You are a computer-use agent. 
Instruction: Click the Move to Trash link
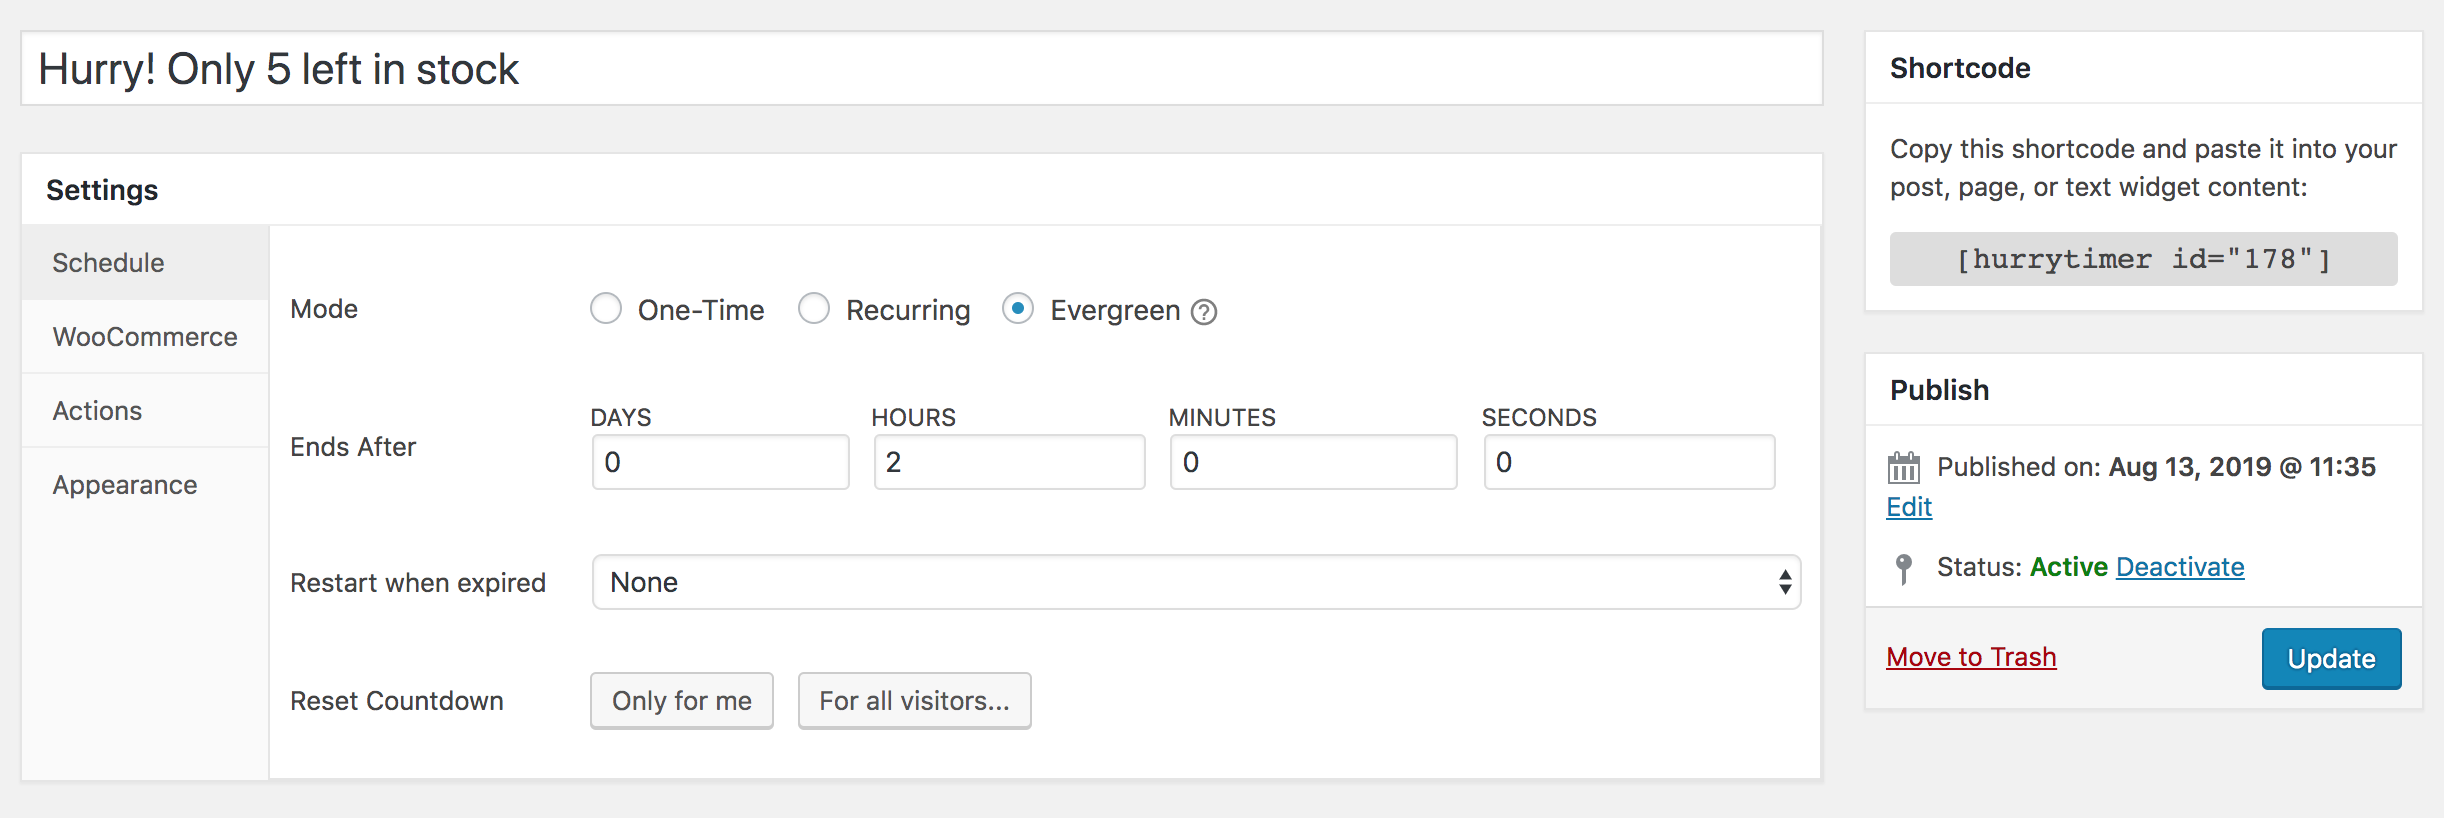point(1971,657)
